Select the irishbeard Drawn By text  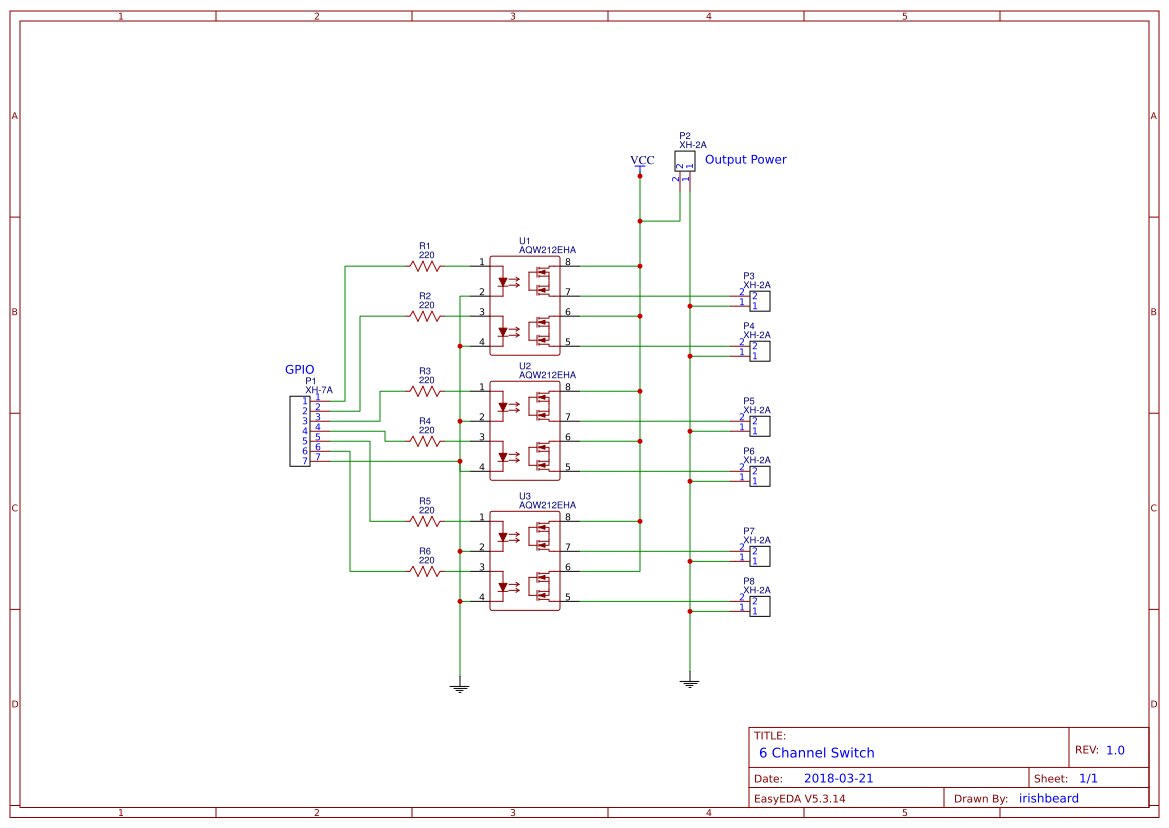point(1047,798)
